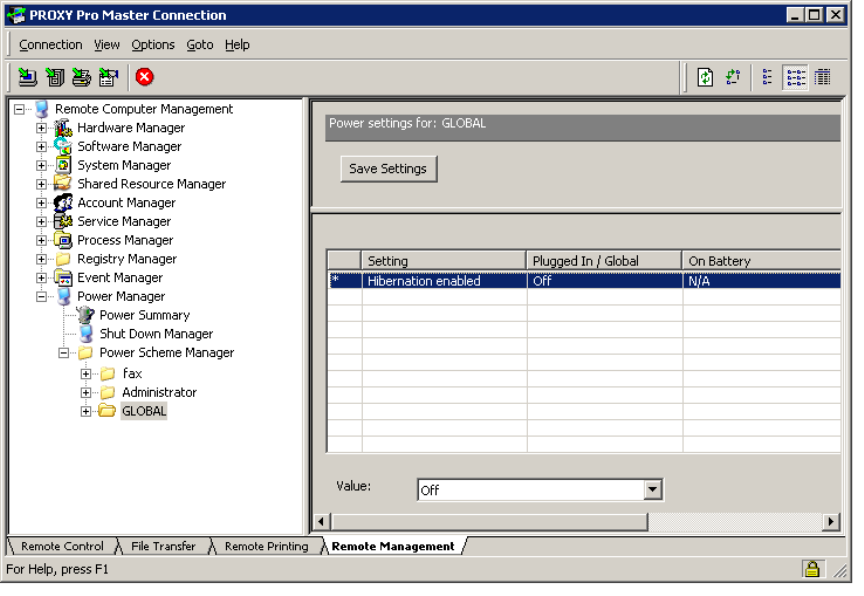Select the Administrator tree item

[159, 392]
